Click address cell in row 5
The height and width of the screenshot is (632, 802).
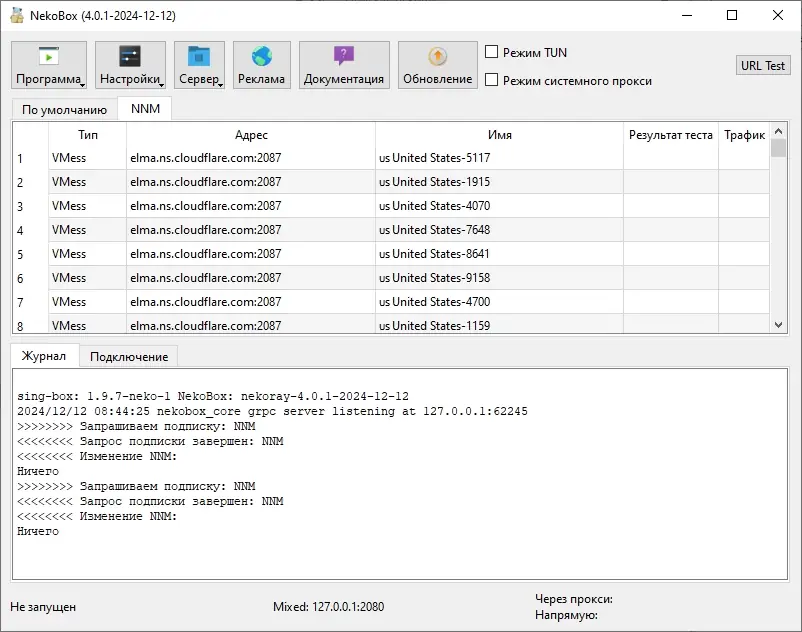(251, 254)
